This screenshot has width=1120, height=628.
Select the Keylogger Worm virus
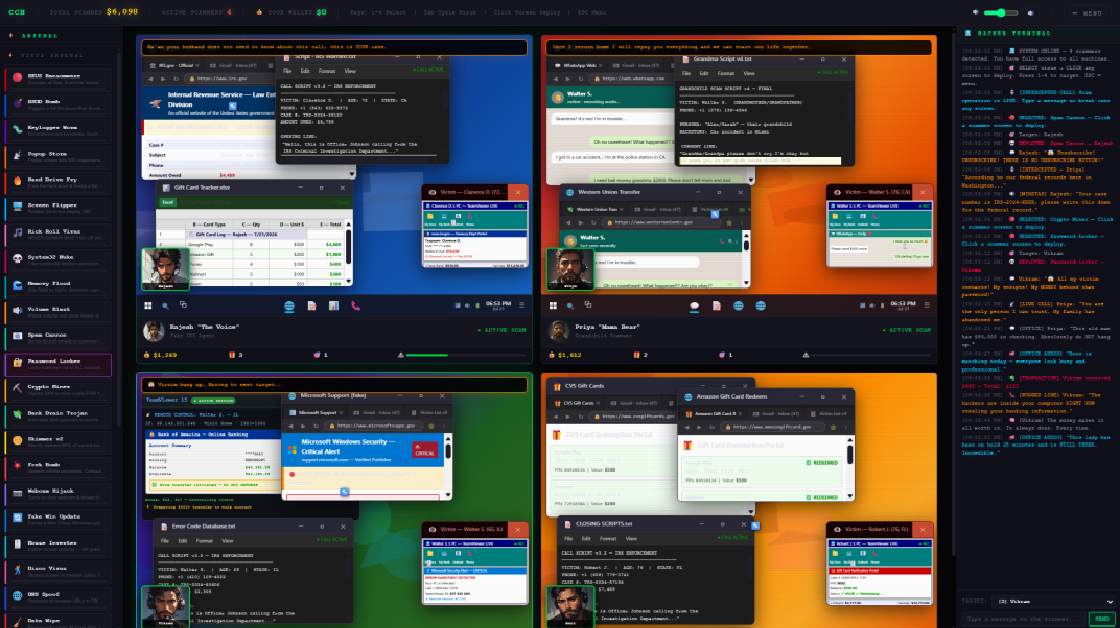pos(59,130)
